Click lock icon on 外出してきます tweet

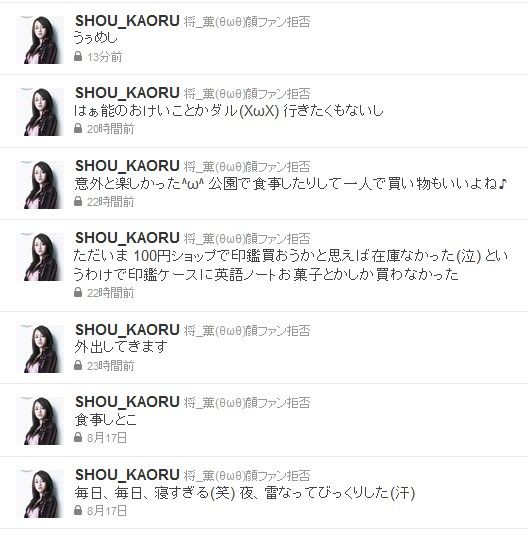click(78, 365)
